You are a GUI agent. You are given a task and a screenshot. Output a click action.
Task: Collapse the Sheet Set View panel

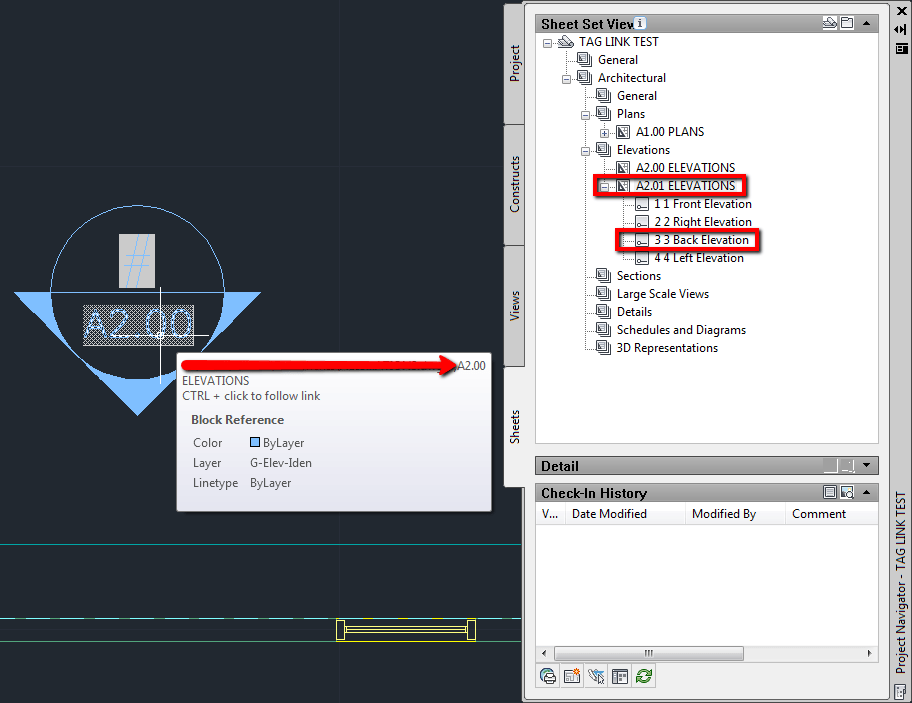866,23
